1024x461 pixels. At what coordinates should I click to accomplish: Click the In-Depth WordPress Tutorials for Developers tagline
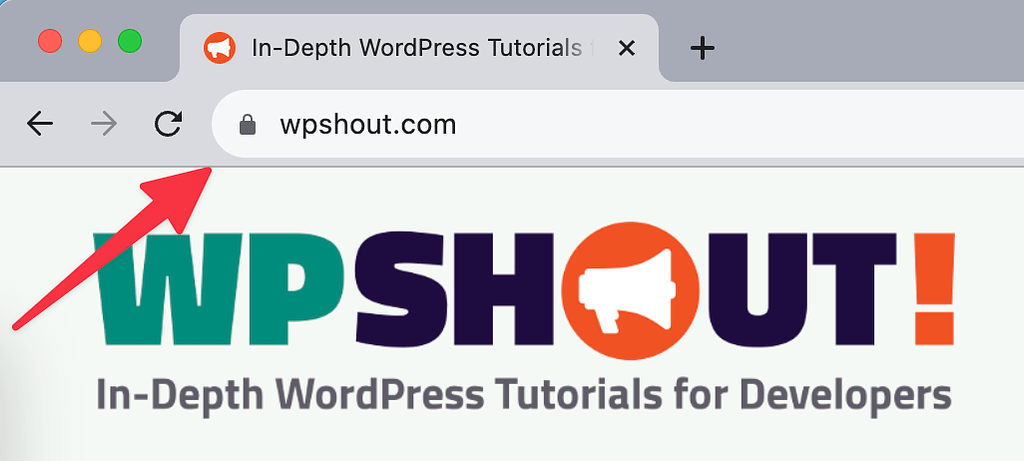coord(523,396)
